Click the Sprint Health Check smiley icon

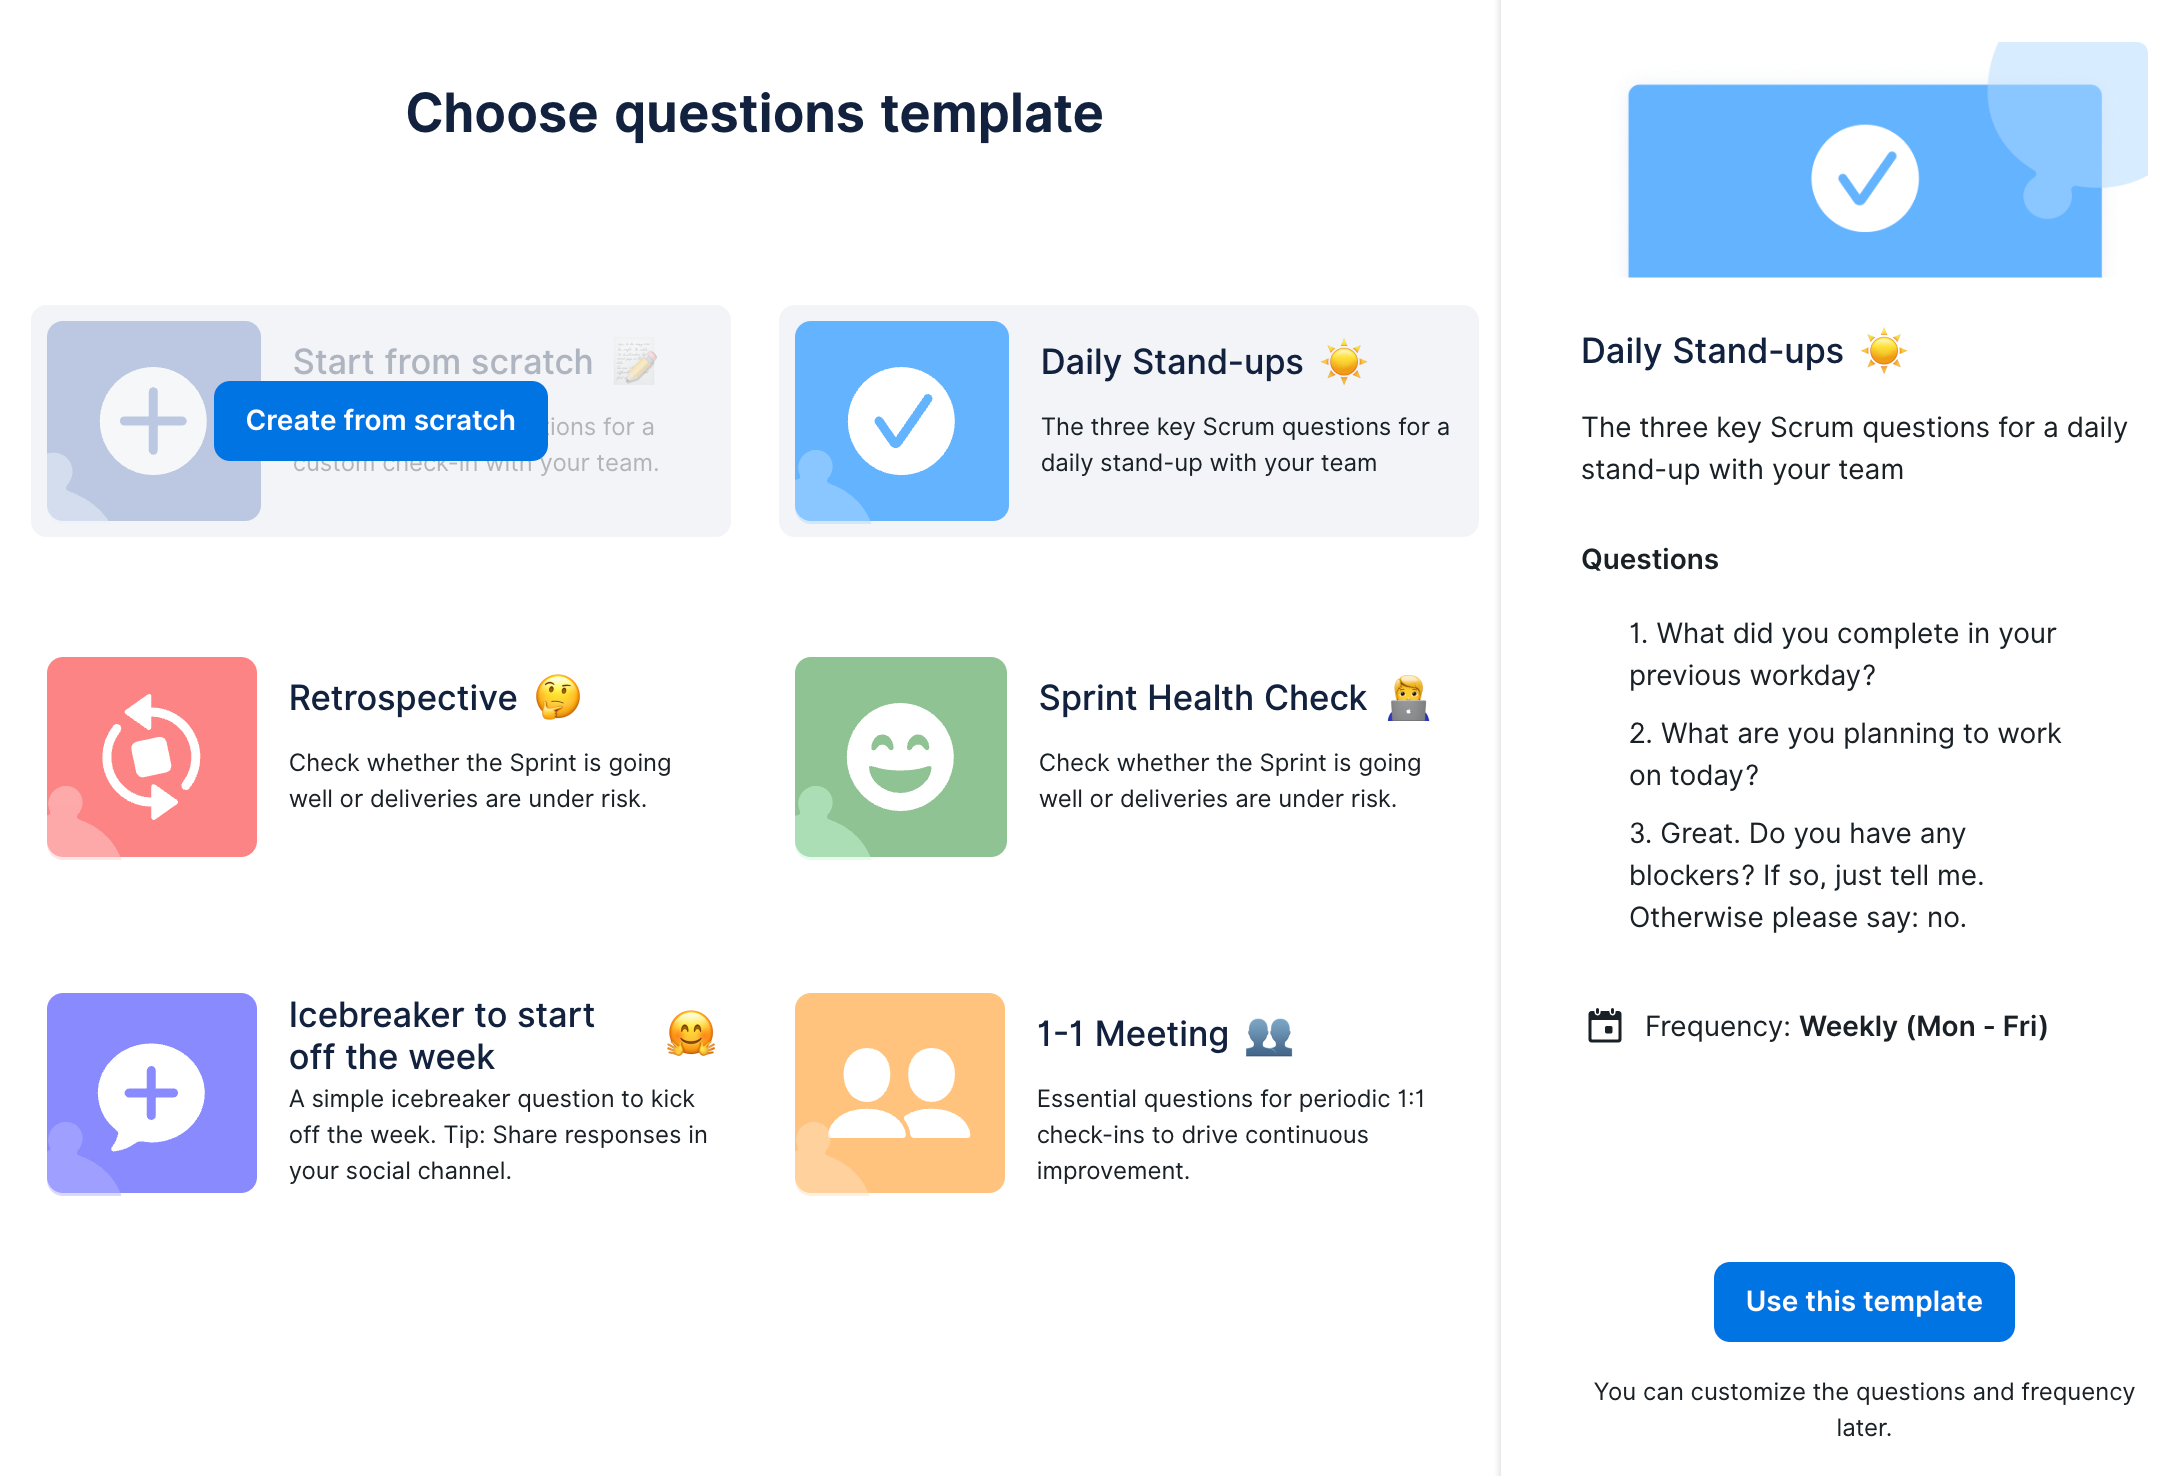click(900, 757)
